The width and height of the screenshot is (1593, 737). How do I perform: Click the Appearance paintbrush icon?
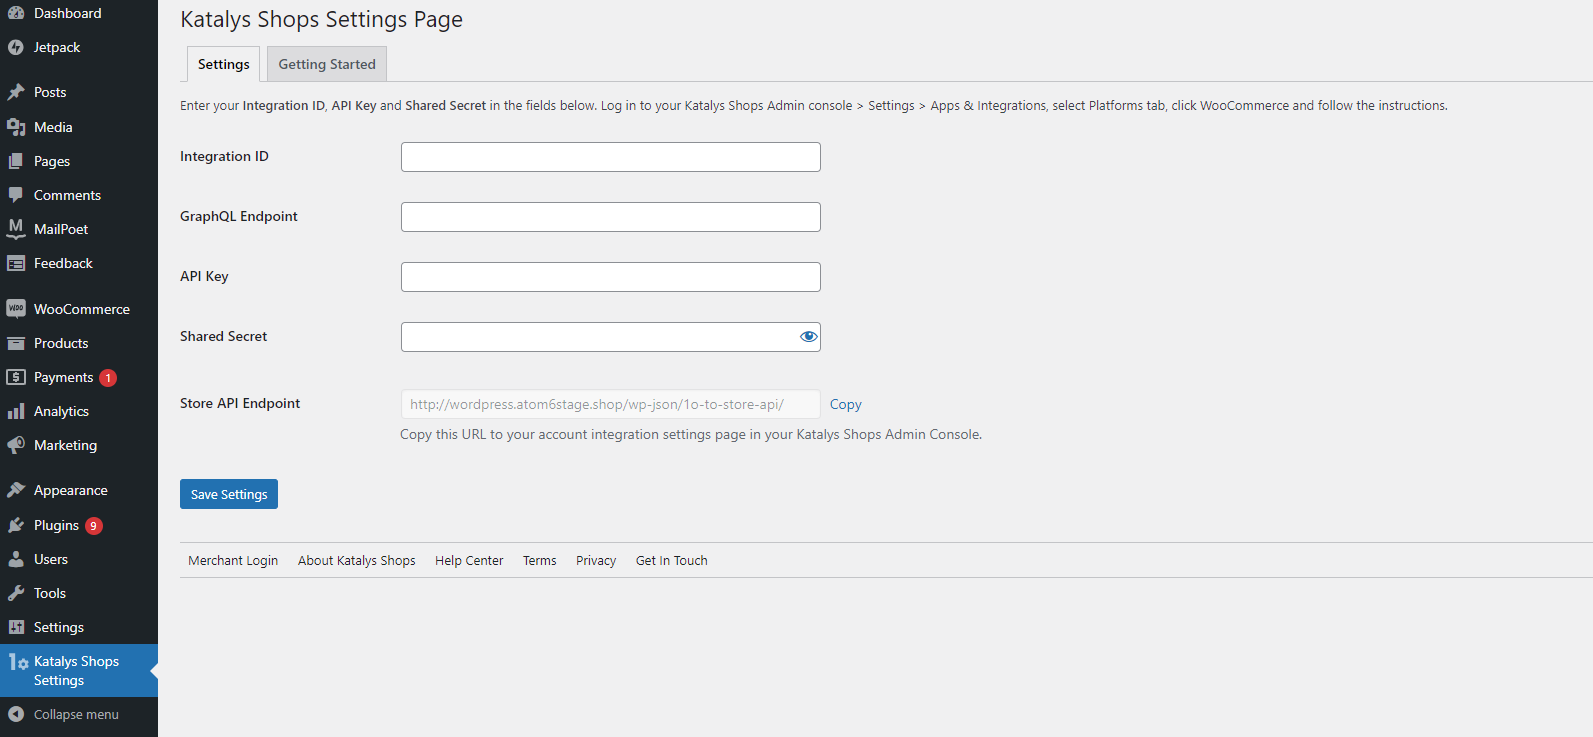tap(16, 490)
